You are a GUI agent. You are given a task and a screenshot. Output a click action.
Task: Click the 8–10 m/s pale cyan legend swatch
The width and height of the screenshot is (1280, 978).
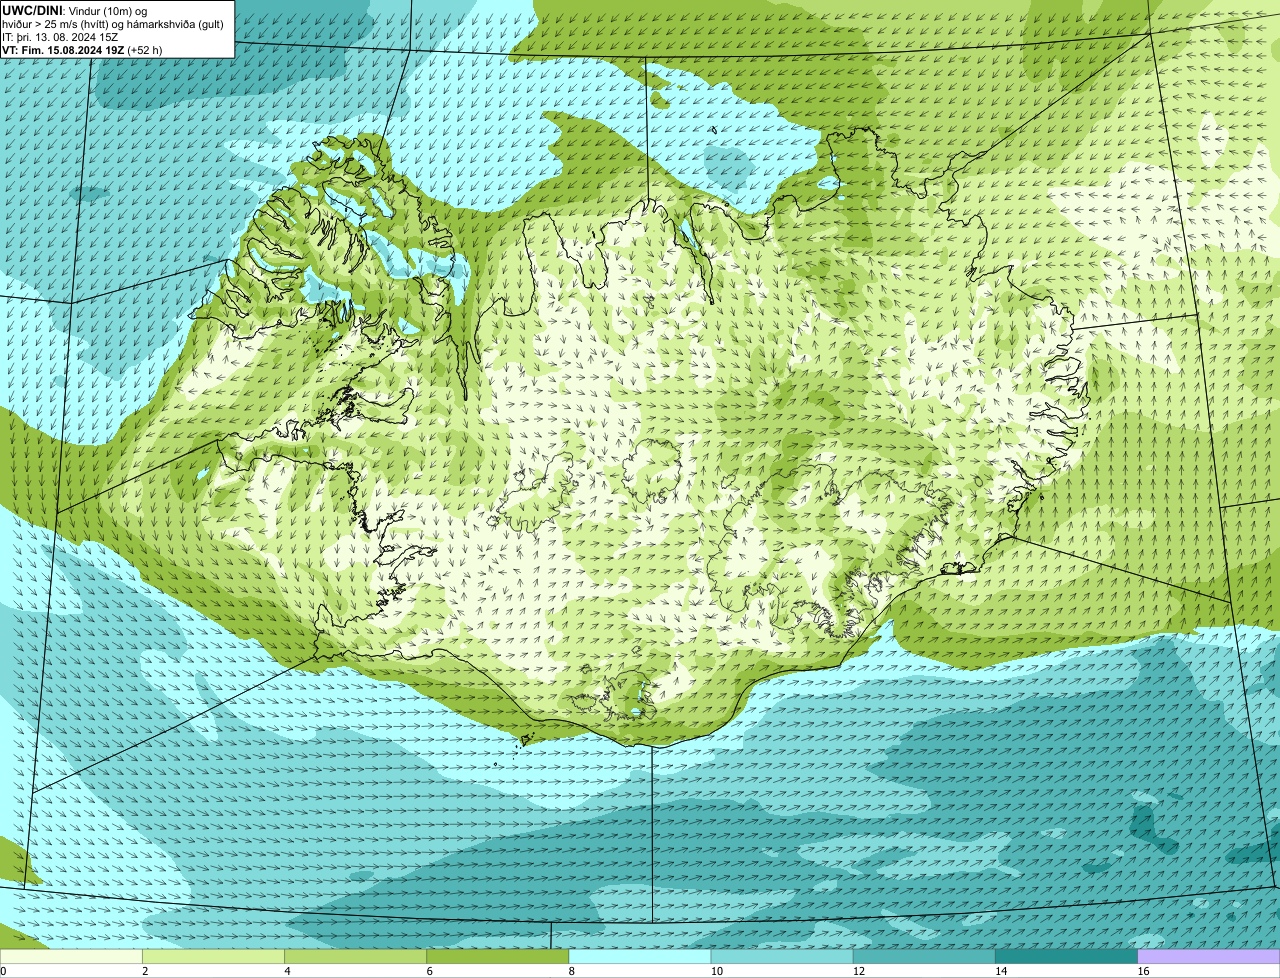[x=640, y=956]
